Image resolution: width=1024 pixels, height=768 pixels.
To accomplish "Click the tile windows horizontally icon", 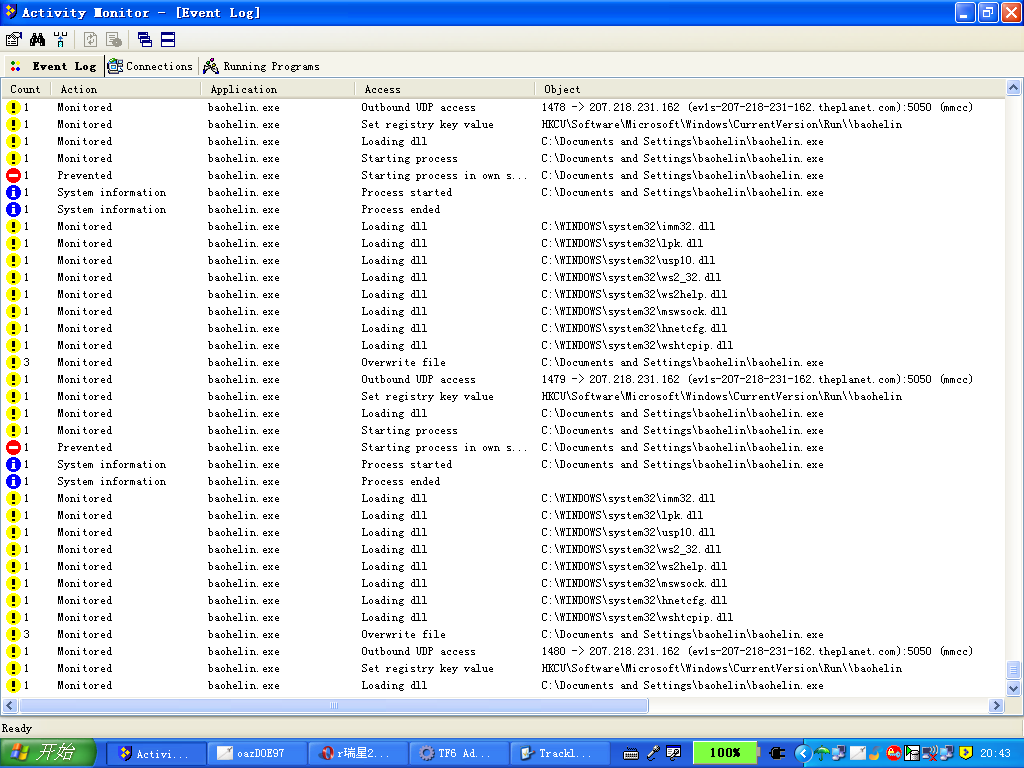I will 168,40.
